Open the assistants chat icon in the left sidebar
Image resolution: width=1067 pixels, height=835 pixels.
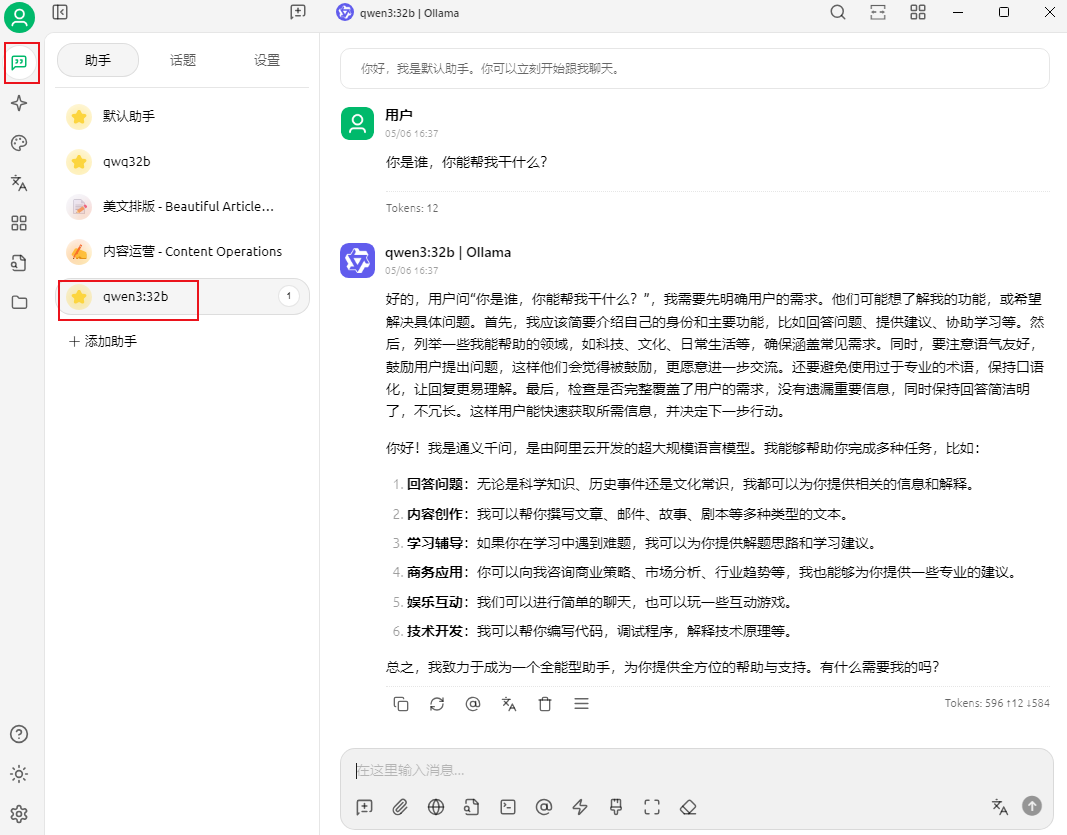click(19, 63)
